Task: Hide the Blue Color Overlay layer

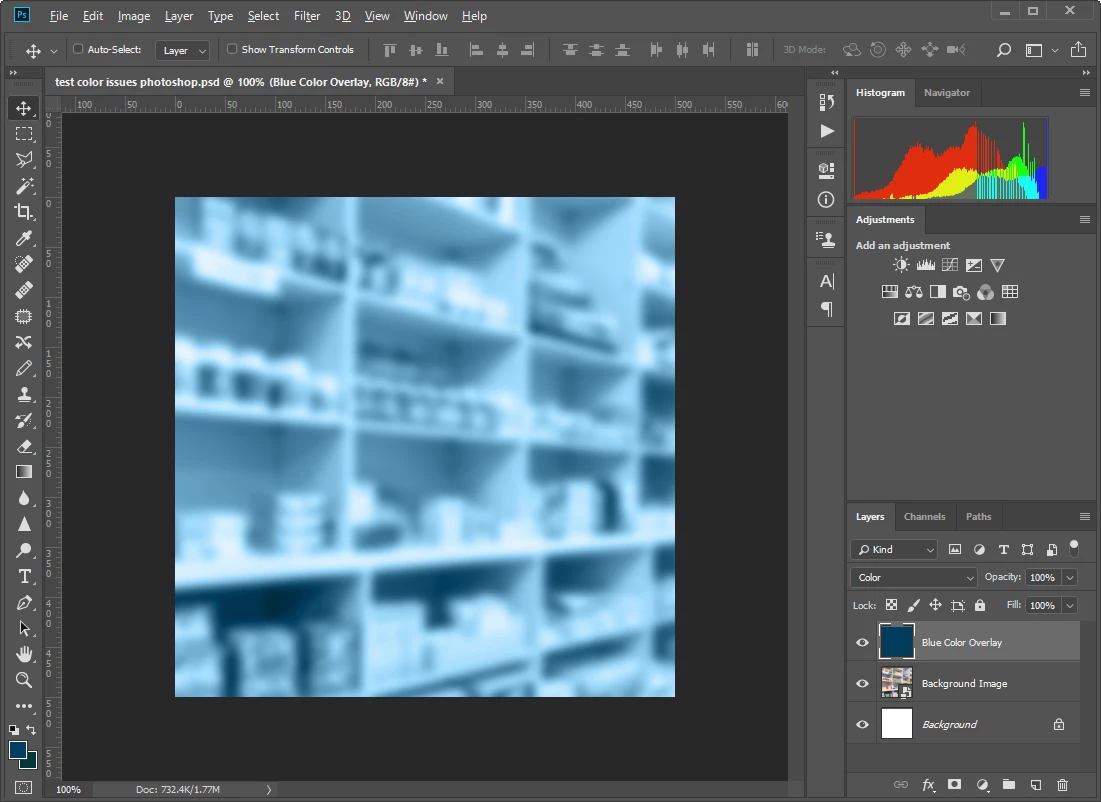Action: [862, 642]
